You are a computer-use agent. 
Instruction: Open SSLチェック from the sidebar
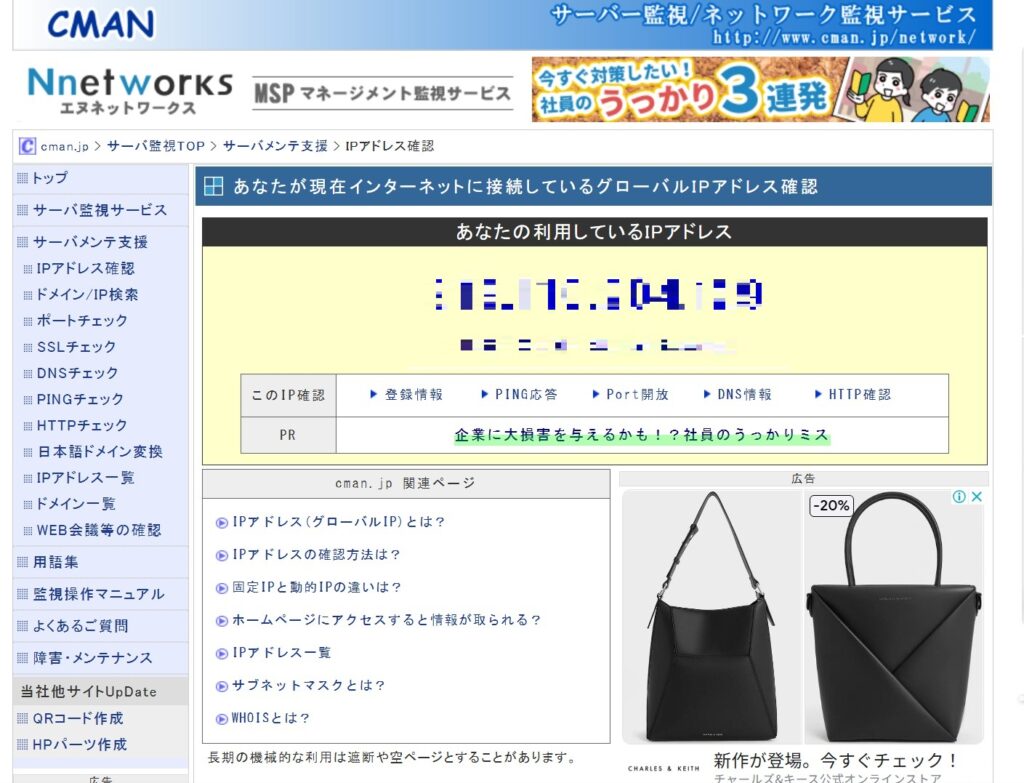click(76, 347)
